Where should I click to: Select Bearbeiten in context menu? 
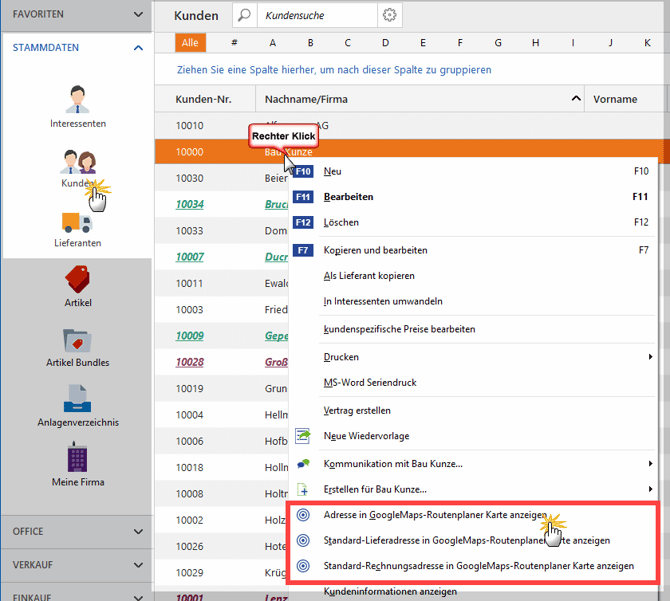349,197
